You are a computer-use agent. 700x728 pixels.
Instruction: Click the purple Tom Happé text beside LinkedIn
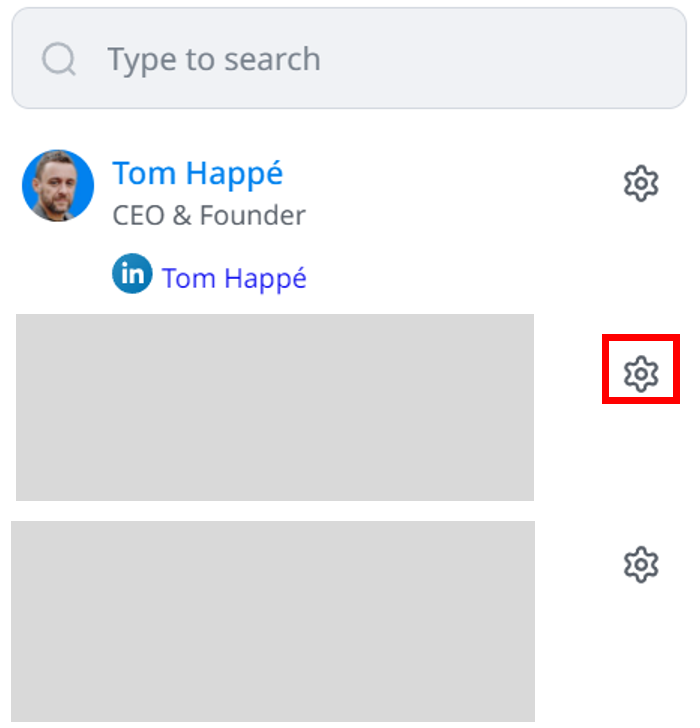click(x=234, y=278)
